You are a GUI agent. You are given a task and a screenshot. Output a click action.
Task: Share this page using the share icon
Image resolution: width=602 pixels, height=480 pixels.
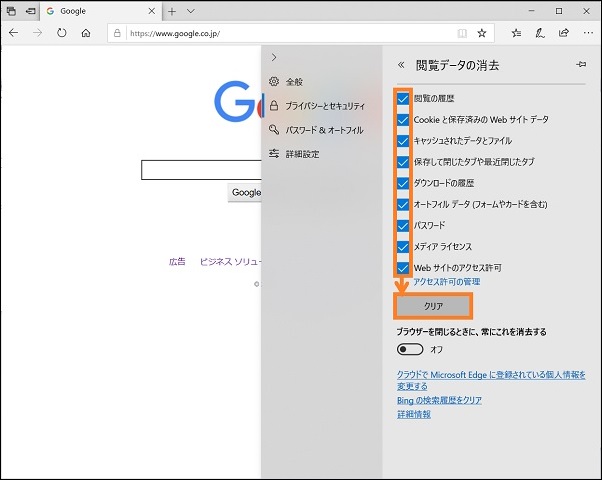564,32
